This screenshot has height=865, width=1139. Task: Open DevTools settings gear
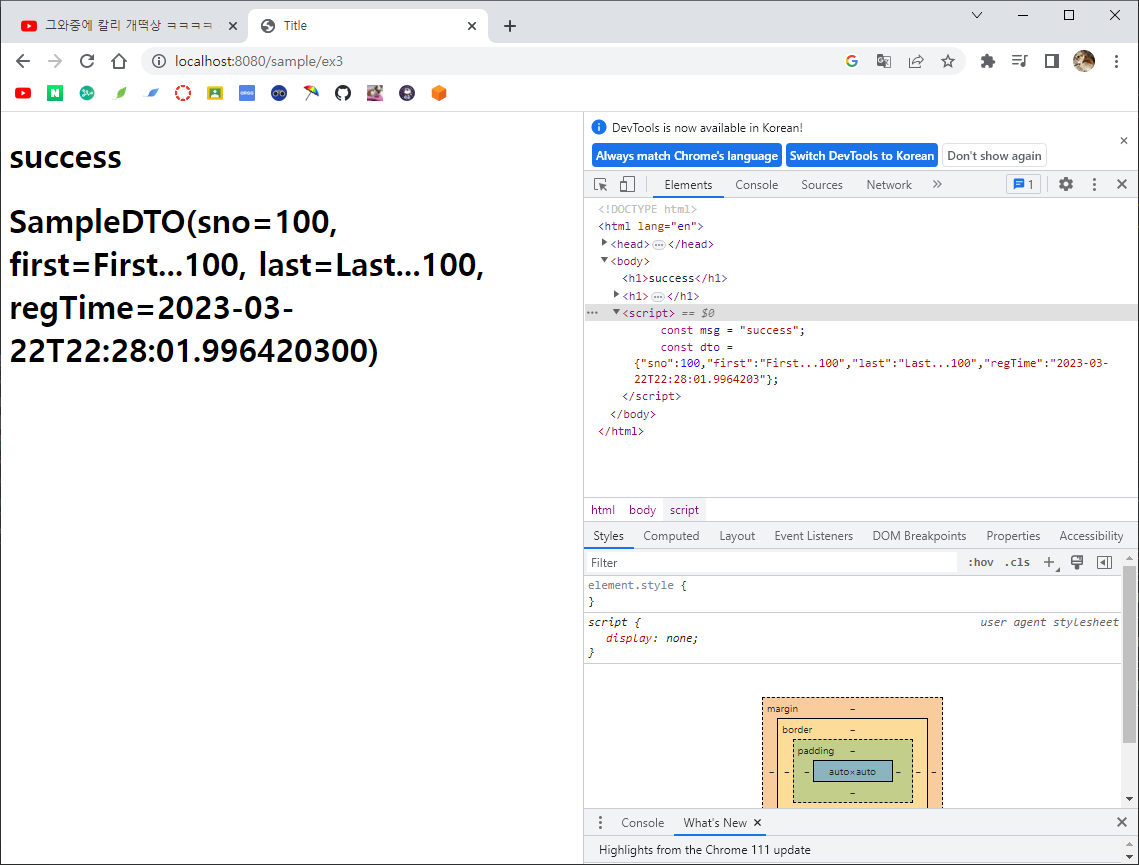(1066, 184)
